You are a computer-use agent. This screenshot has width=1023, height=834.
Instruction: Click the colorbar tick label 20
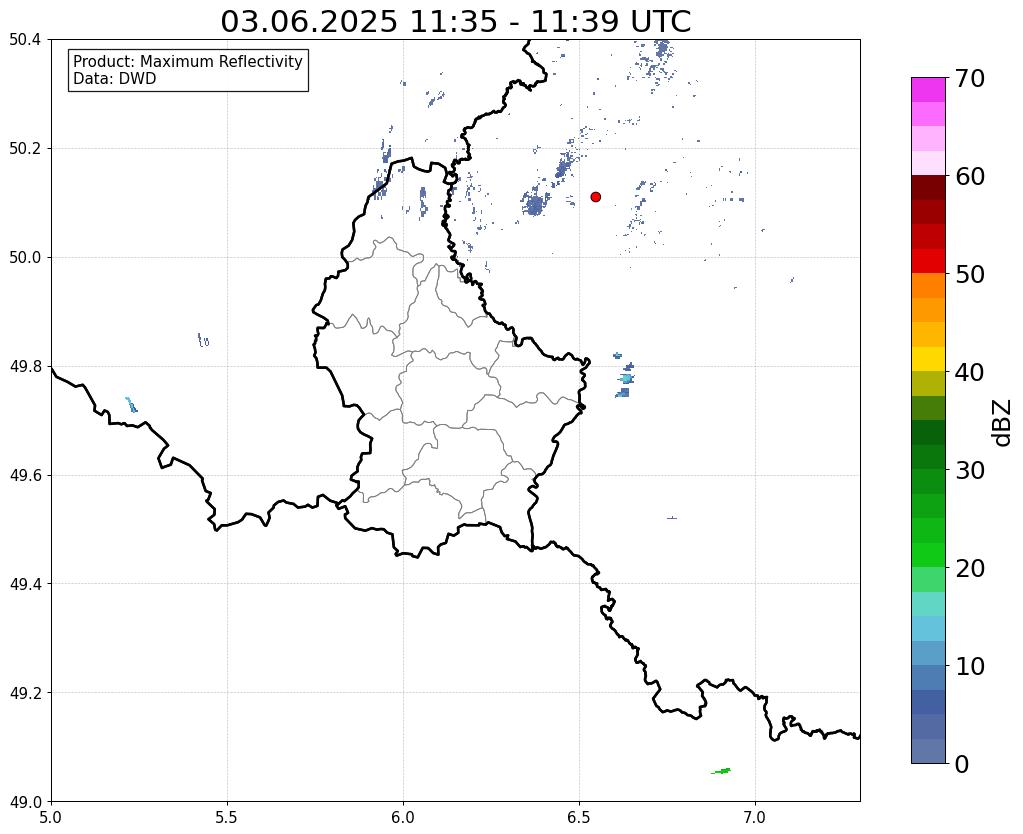pyautogui.click(x=970, y=568)
